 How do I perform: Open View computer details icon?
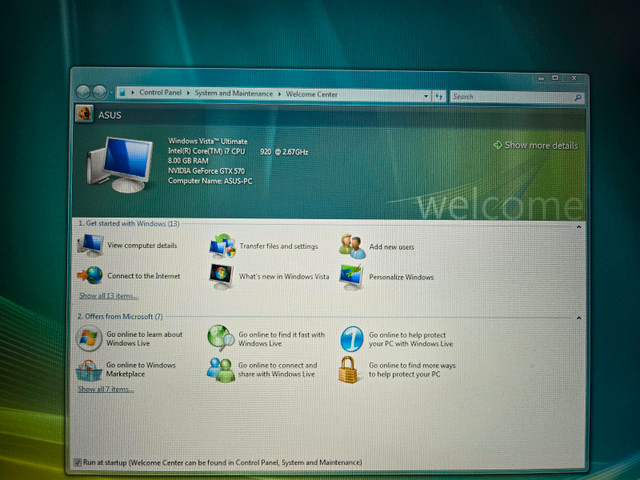[91, 245]
